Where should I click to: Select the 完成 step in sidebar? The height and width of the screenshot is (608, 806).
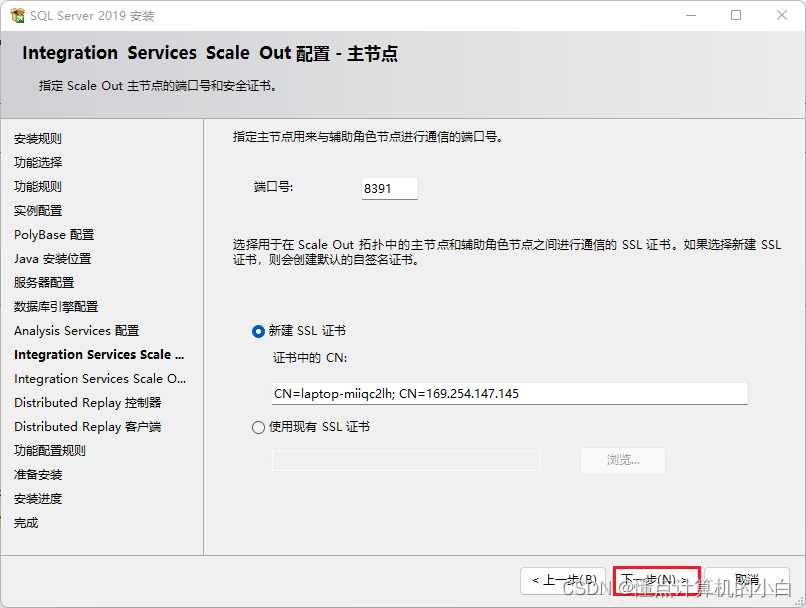click(26, 523)
